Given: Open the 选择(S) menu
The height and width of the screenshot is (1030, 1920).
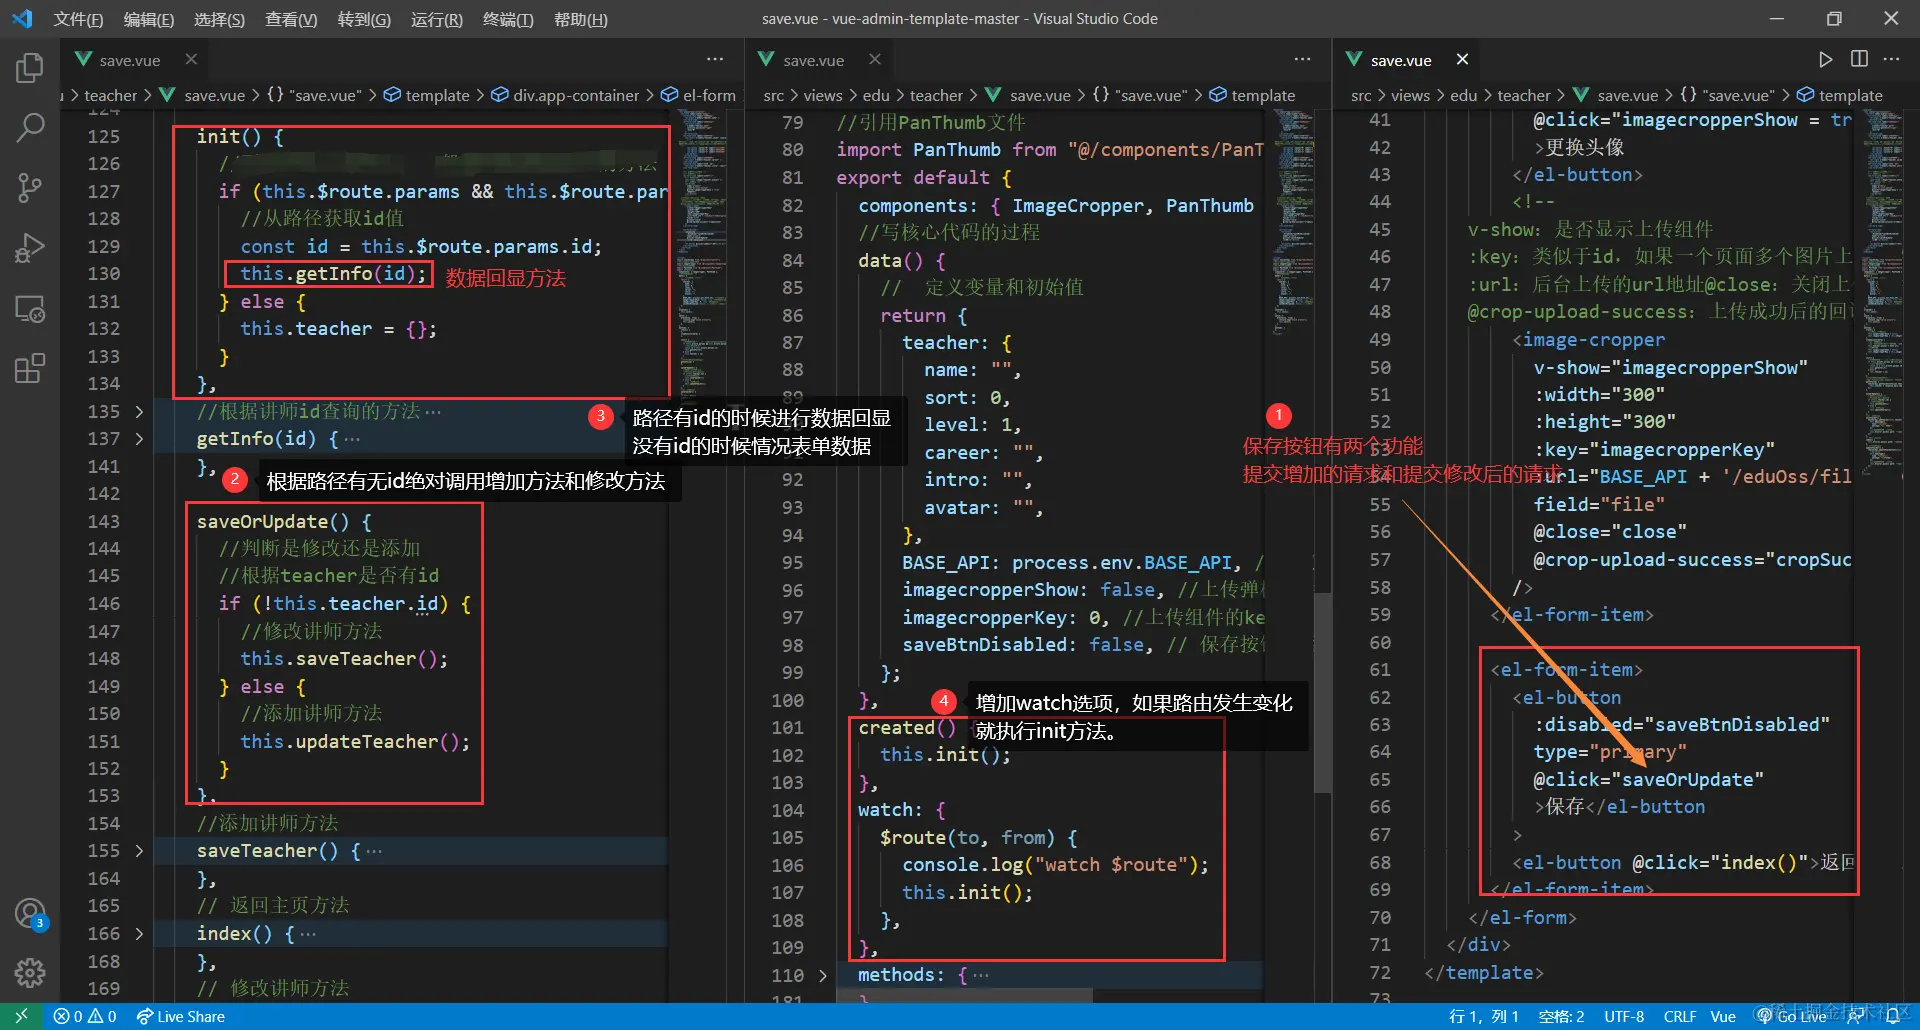Looking at the screenshot, I should click(x=219, y=19).
